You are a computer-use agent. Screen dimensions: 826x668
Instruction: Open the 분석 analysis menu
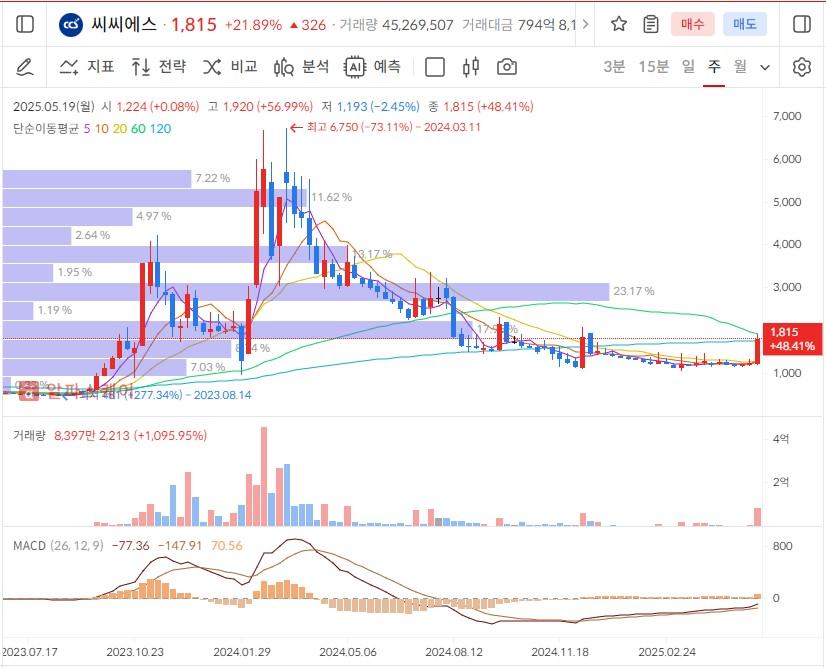301,67
